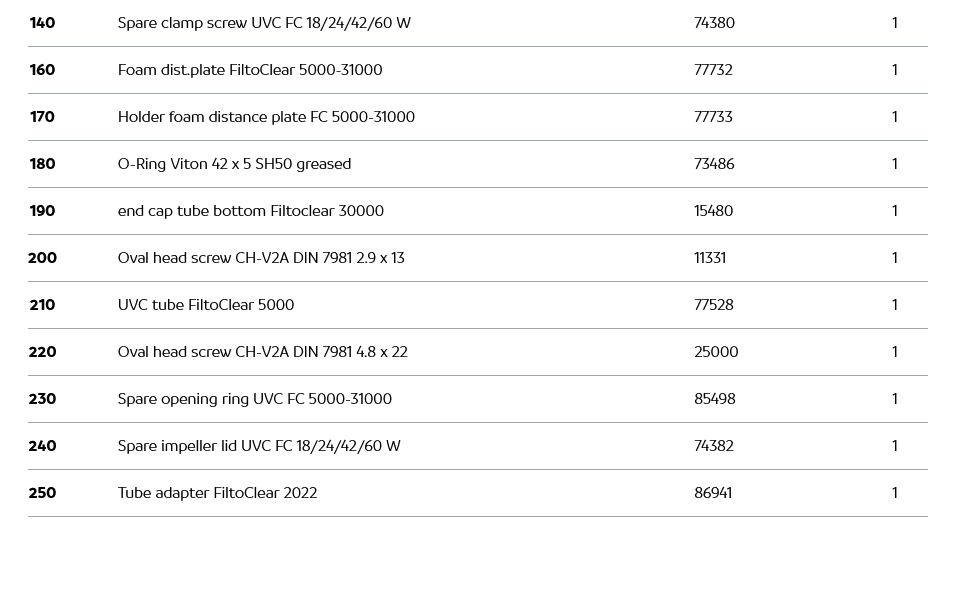Viewport: 967px width, 597px height.
Task: Select position number 160
Action: (x=42, y=70)
